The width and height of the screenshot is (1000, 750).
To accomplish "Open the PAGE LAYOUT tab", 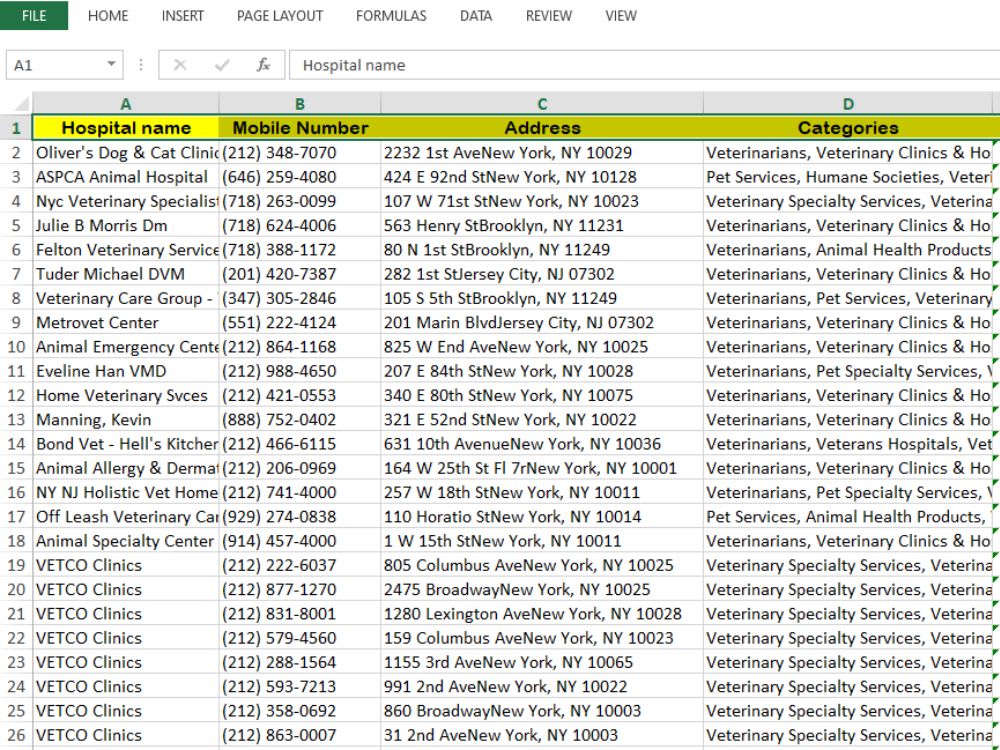I will tap(279, 16).
